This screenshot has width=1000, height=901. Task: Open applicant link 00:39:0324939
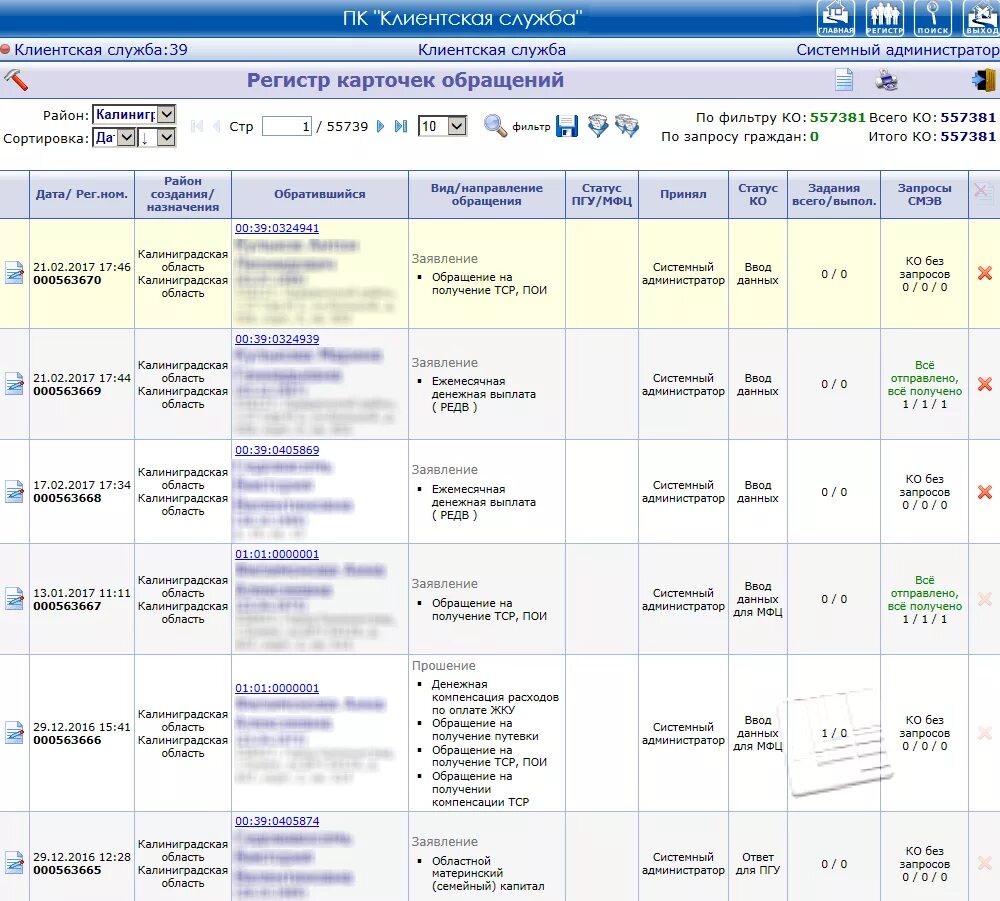277,339
